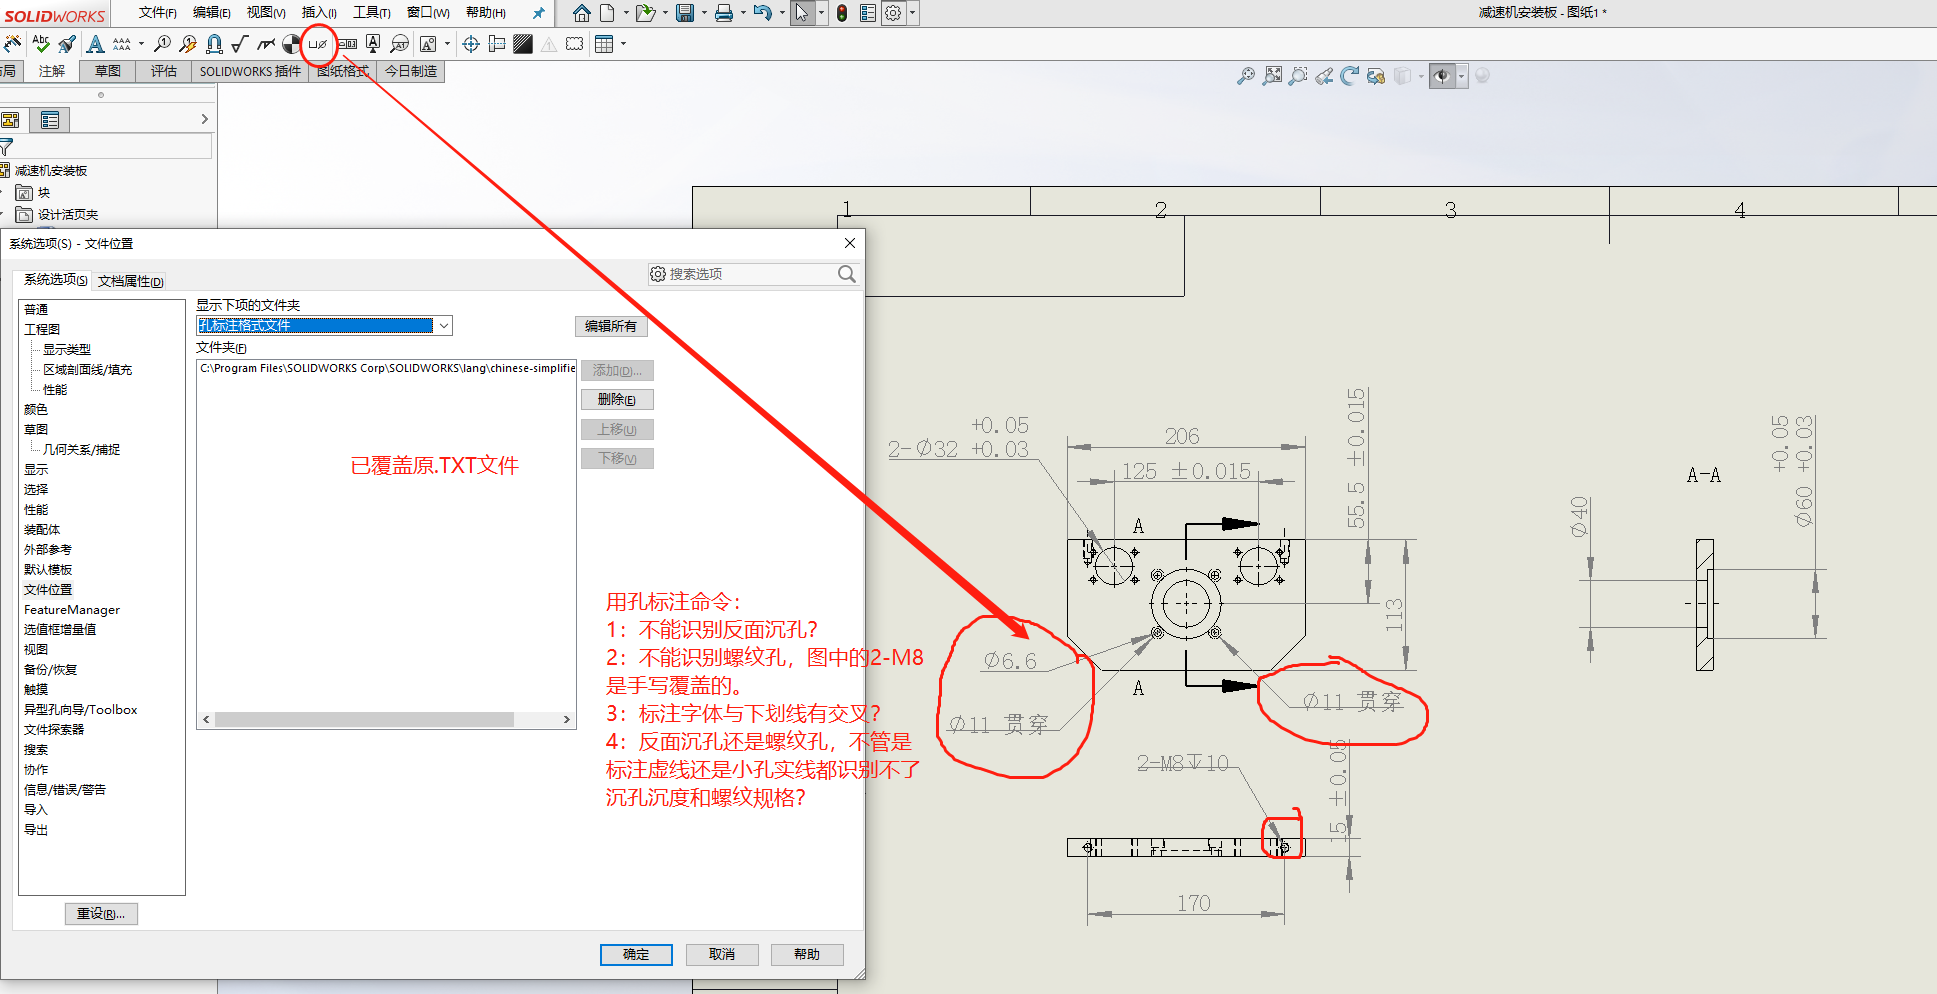This screenshot has height=994, width=1937.
Task: Select the folder path entry in 文件夹 list
Action: click(x=387, y=368)
